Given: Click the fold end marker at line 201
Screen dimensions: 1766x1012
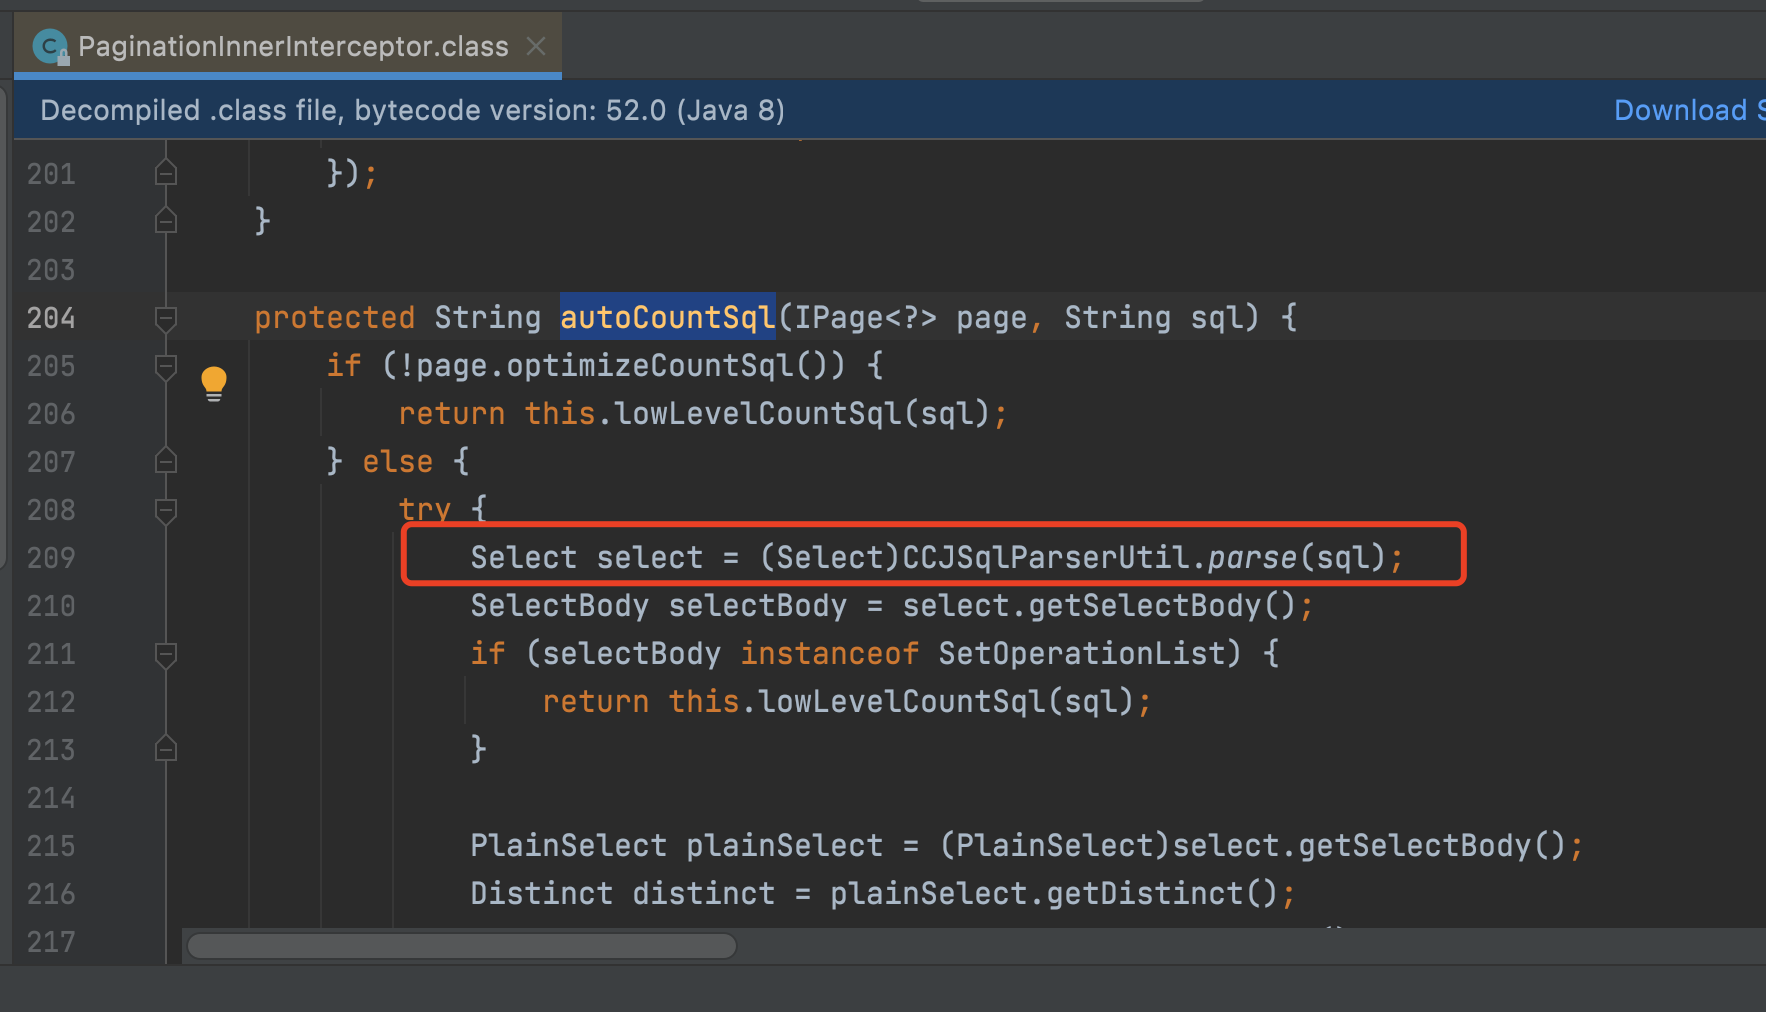Looking at the screenshot, I should 165,172.
